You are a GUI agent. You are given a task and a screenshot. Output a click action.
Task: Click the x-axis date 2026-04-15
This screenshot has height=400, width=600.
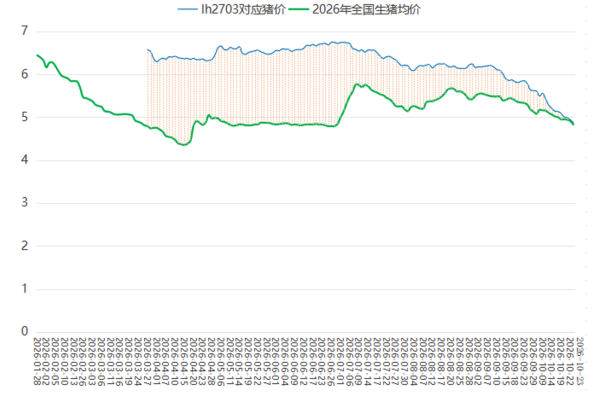[184, 361]
